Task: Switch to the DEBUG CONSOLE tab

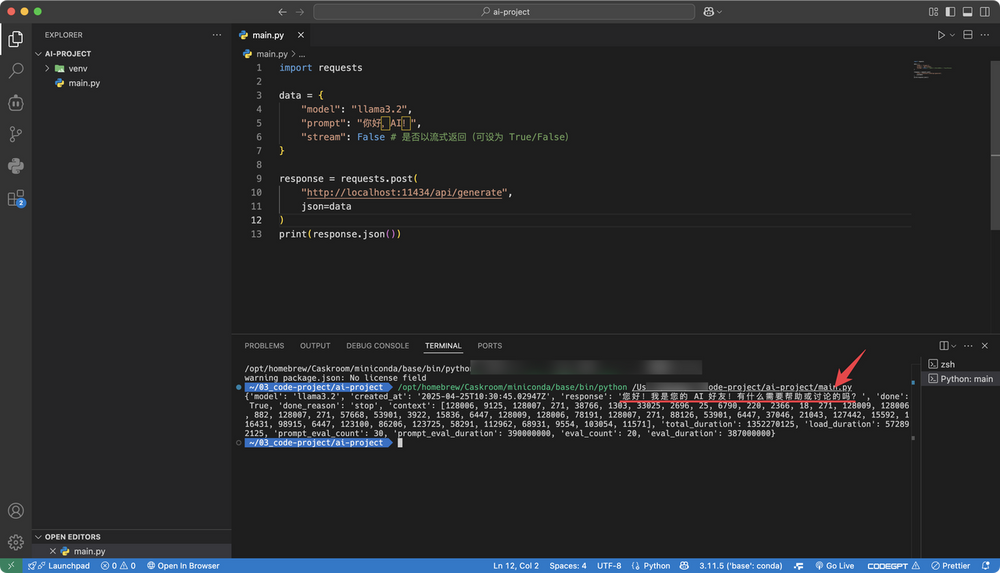Action: [377, 346]
